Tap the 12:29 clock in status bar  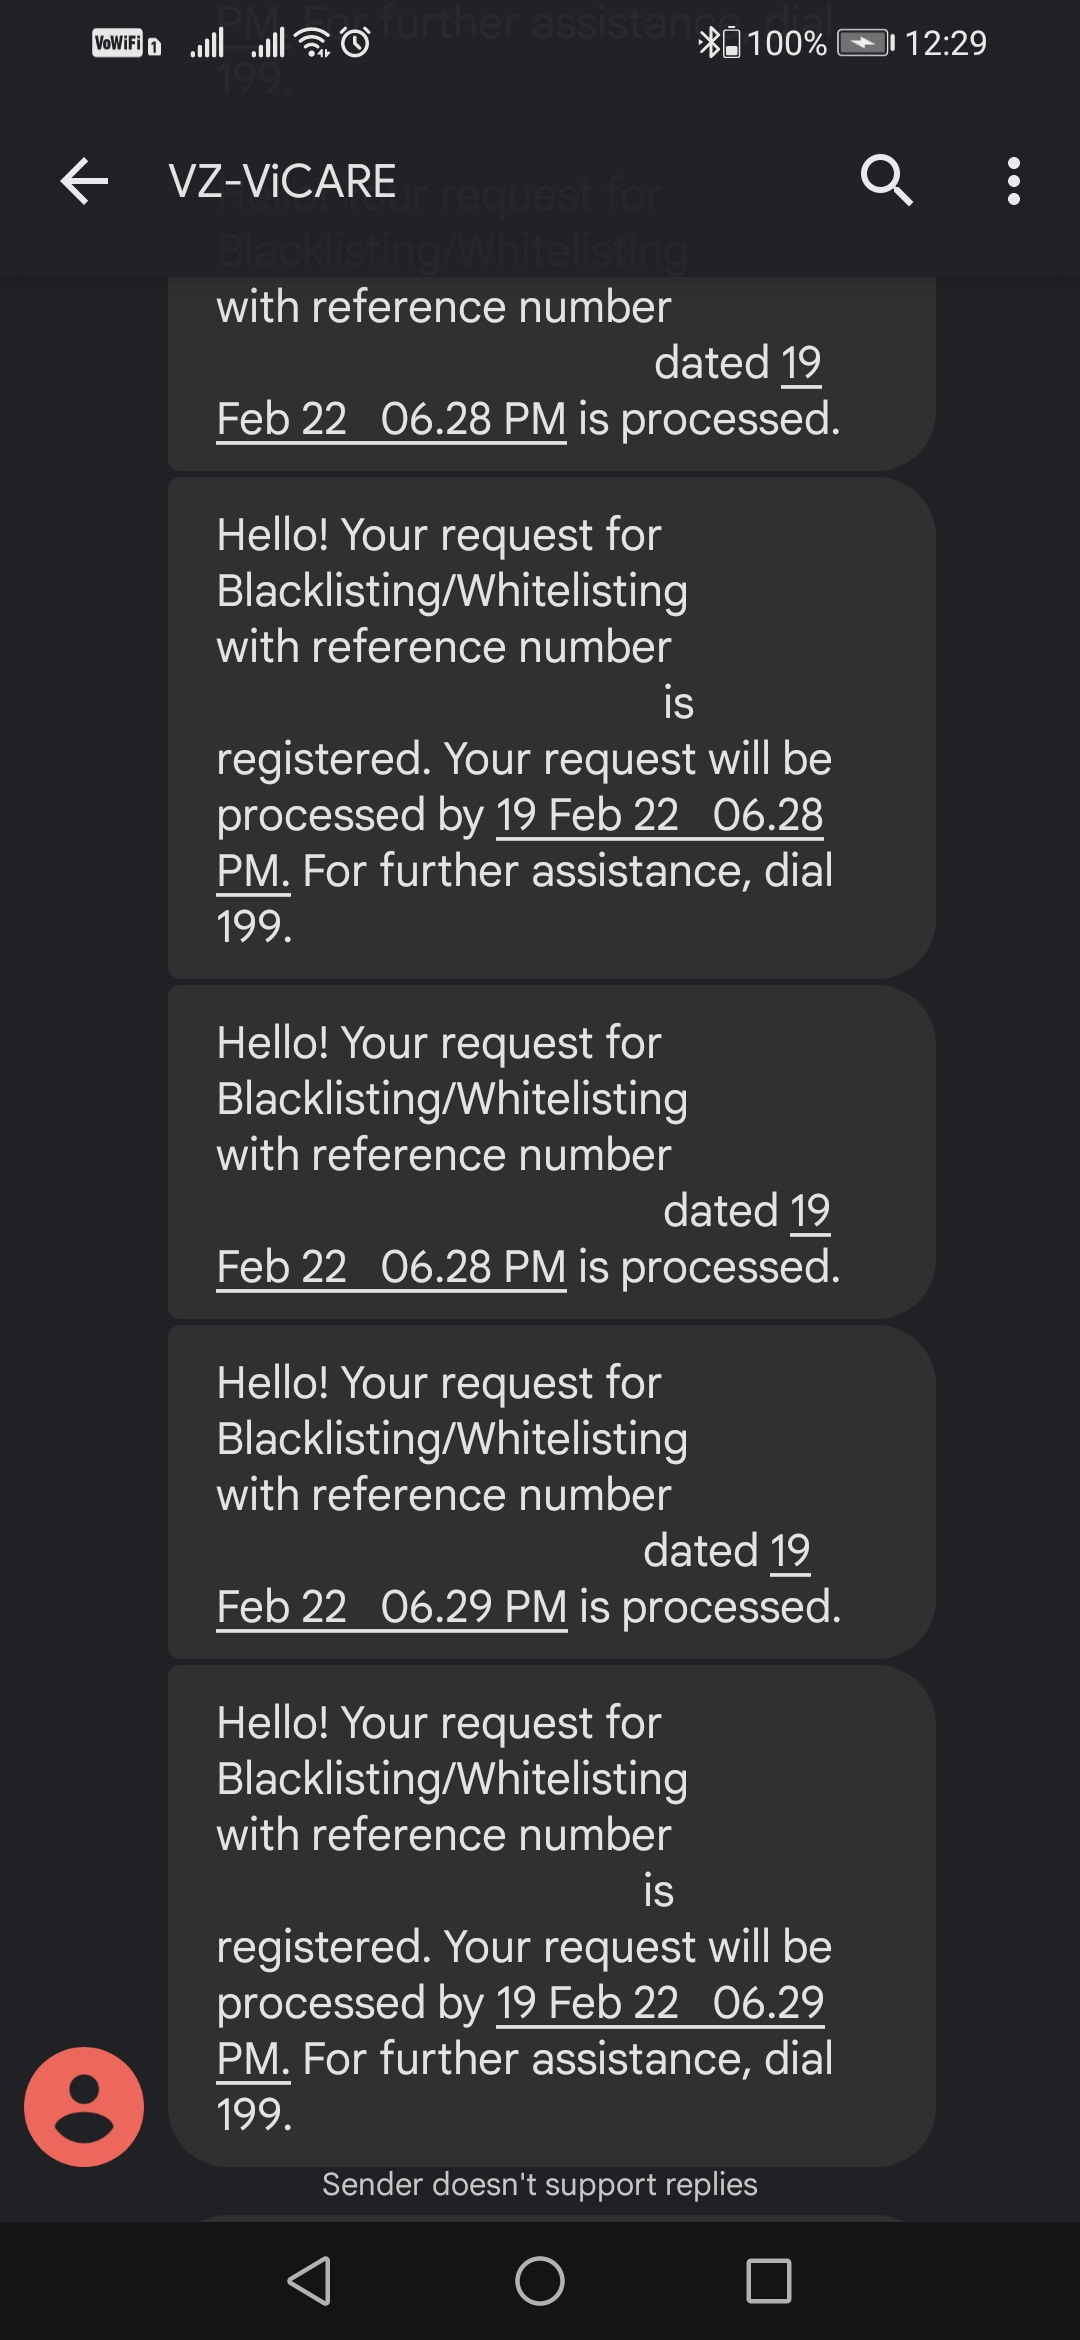coord(945,43)
